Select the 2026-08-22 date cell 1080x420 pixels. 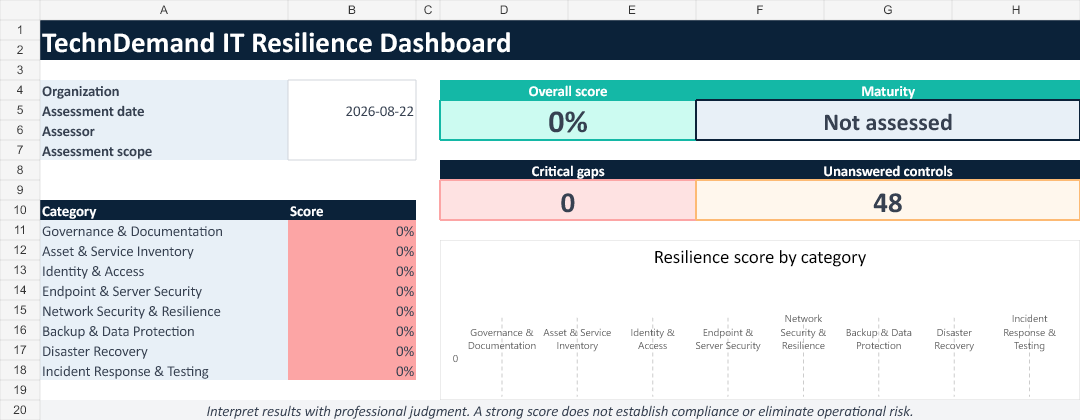pos(352,111)
